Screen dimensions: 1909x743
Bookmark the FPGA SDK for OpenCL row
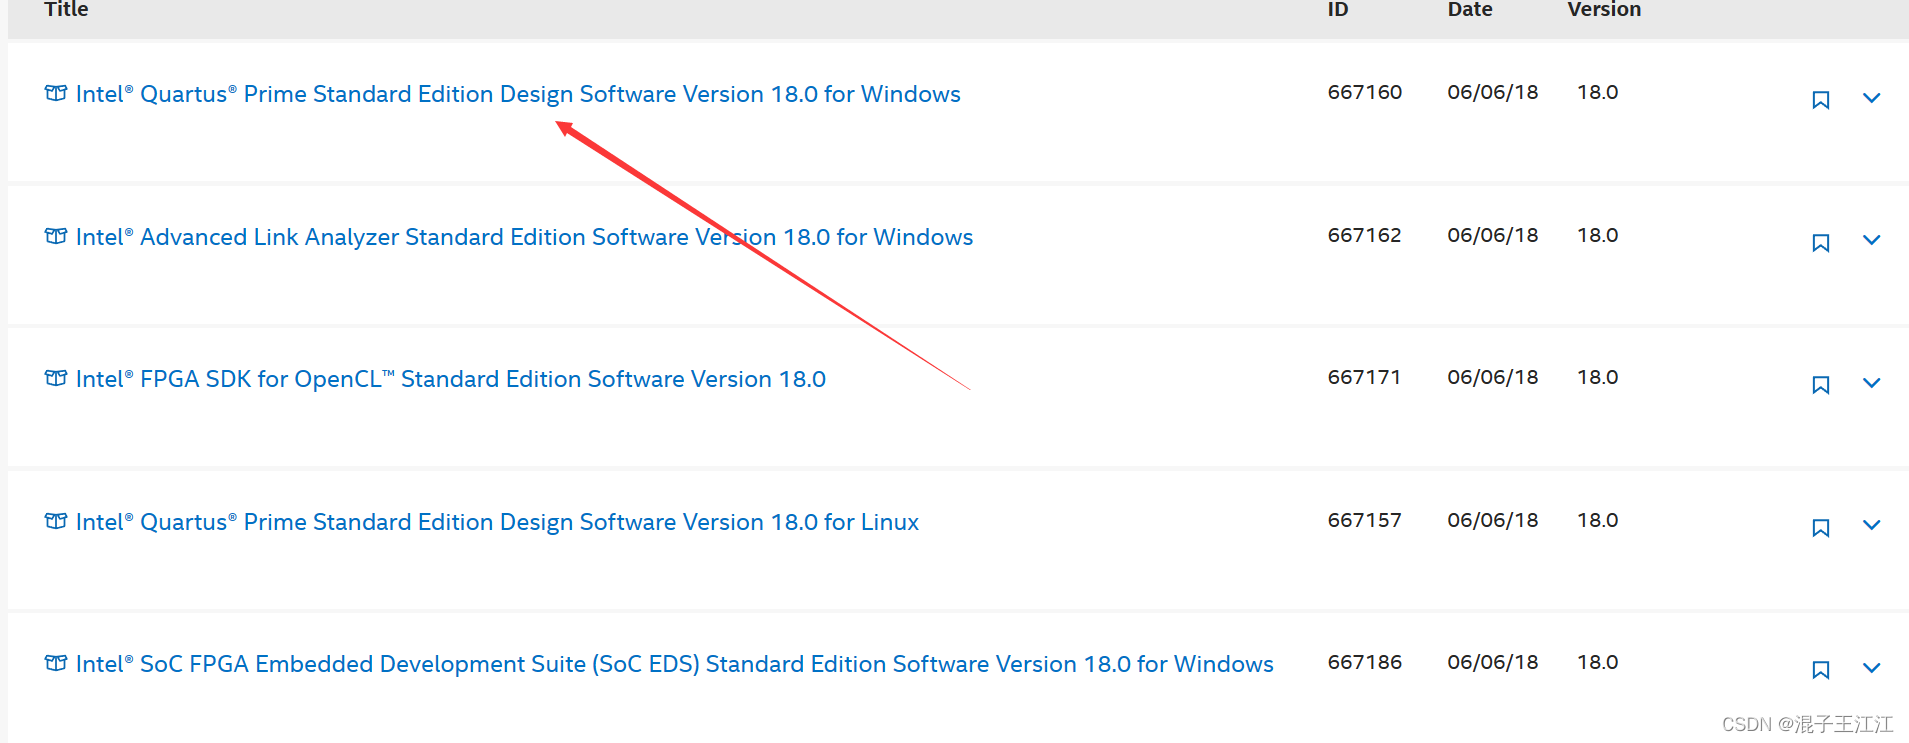pyautogui.click(x=1821, y=385)
